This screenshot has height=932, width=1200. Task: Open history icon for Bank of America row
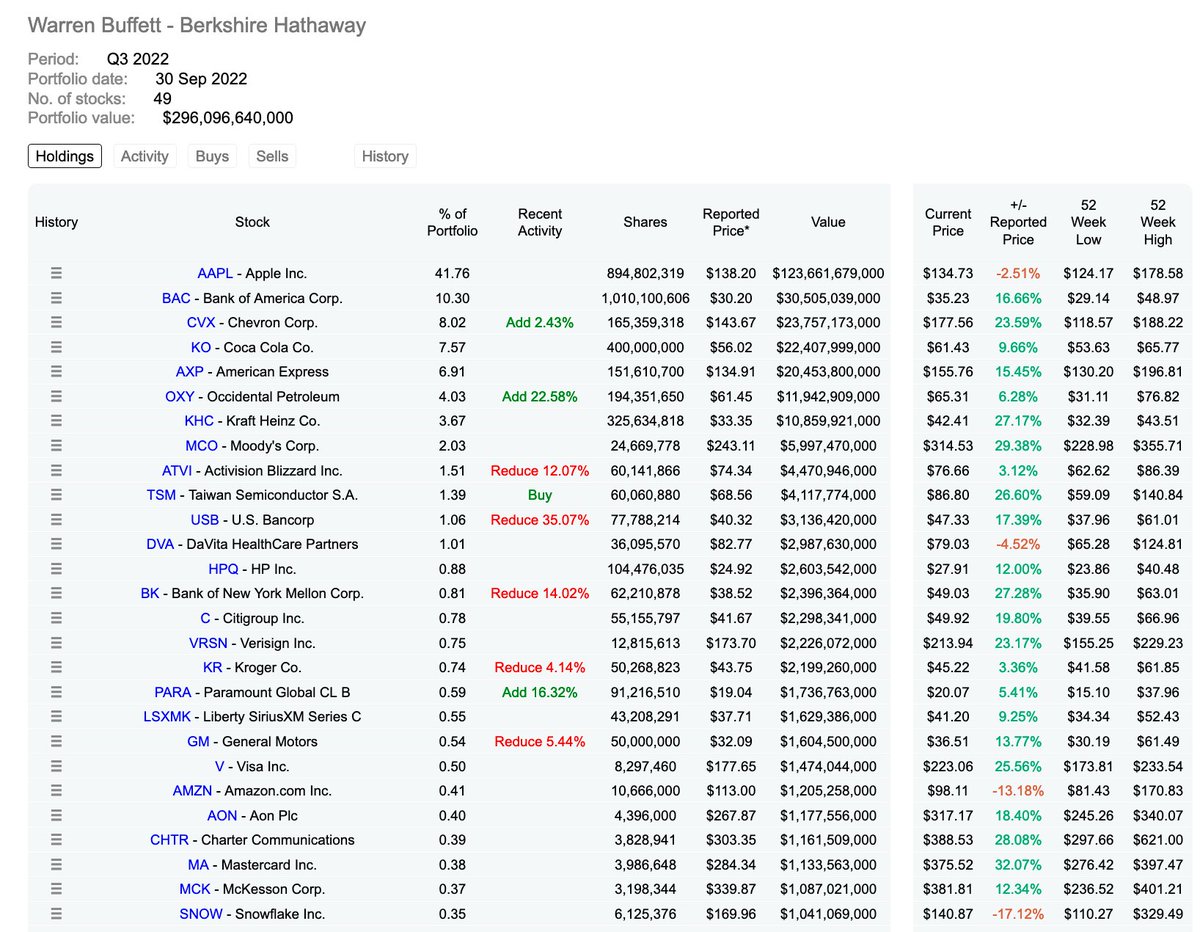56,298
